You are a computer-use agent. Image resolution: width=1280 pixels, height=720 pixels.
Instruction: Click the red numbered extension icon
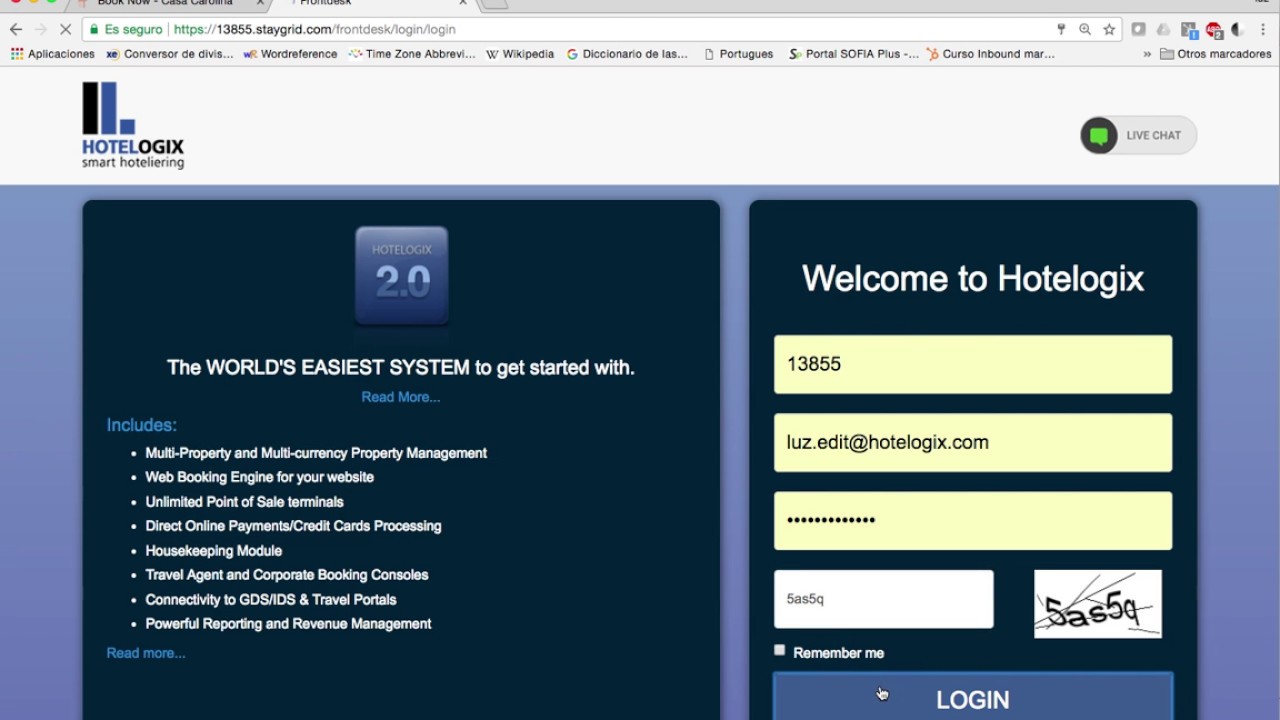click(1214, 30)
